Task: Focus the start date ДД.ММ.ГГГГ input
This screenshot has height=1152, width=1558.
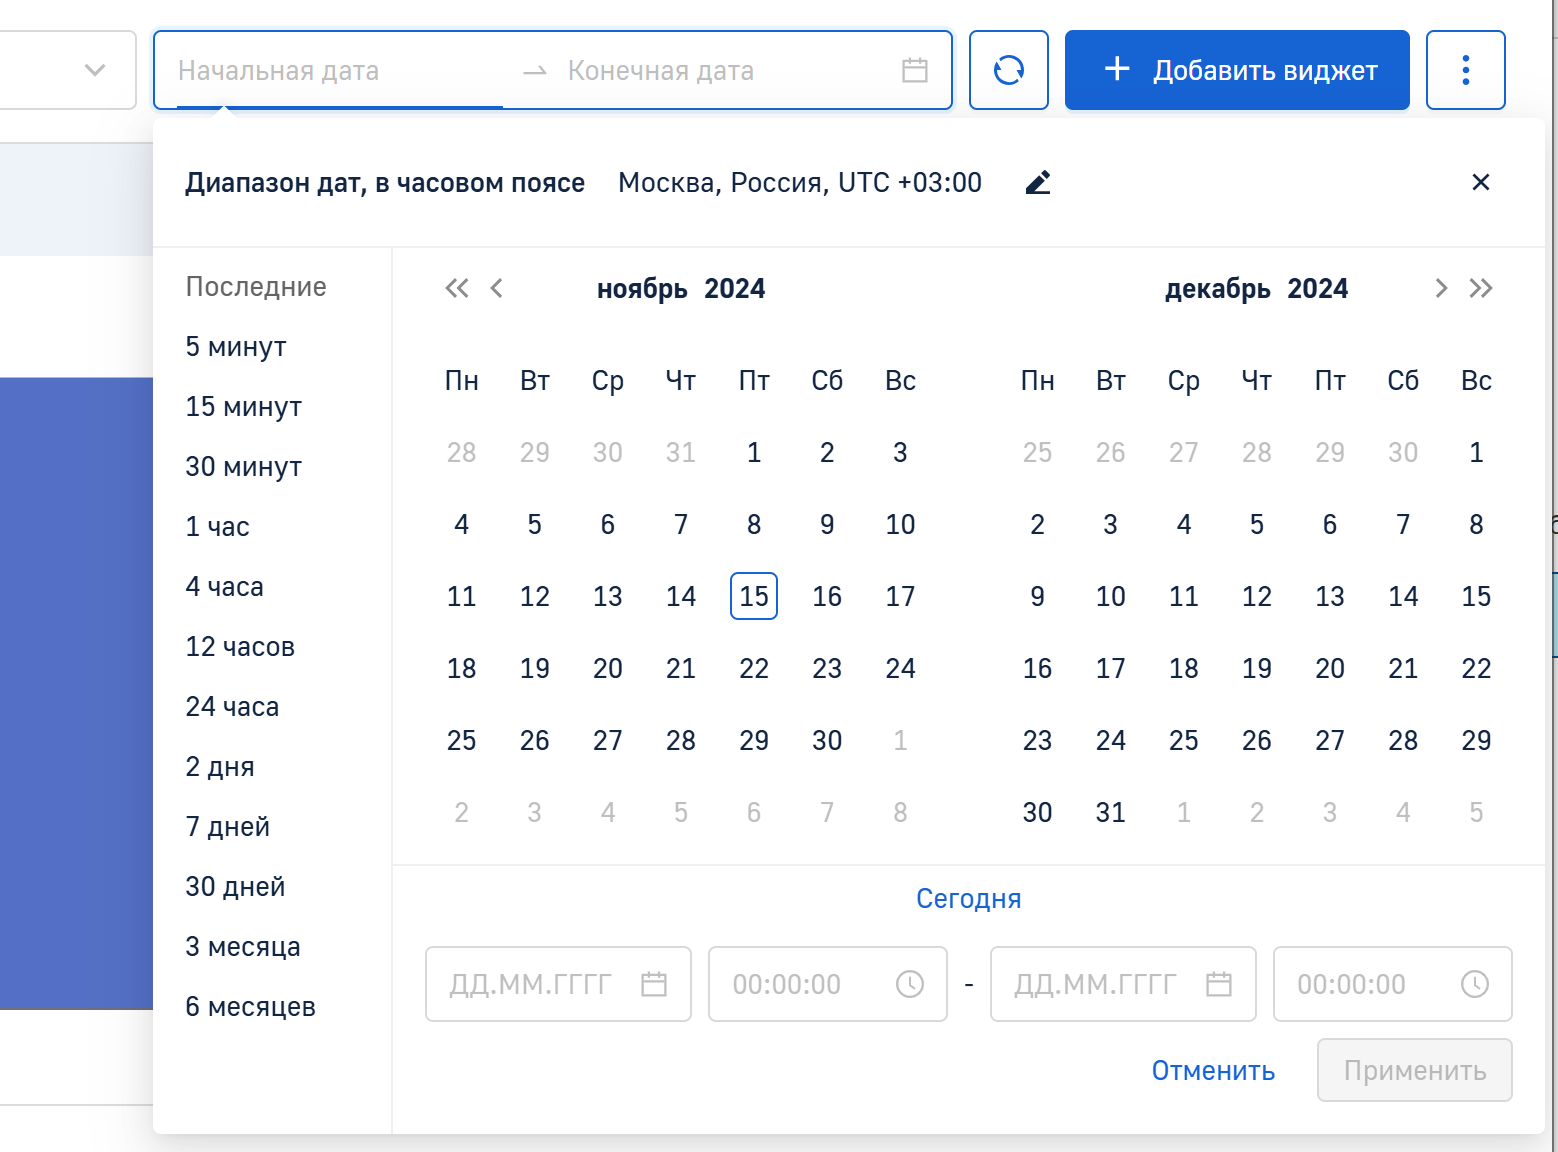Action: point(532,984)
